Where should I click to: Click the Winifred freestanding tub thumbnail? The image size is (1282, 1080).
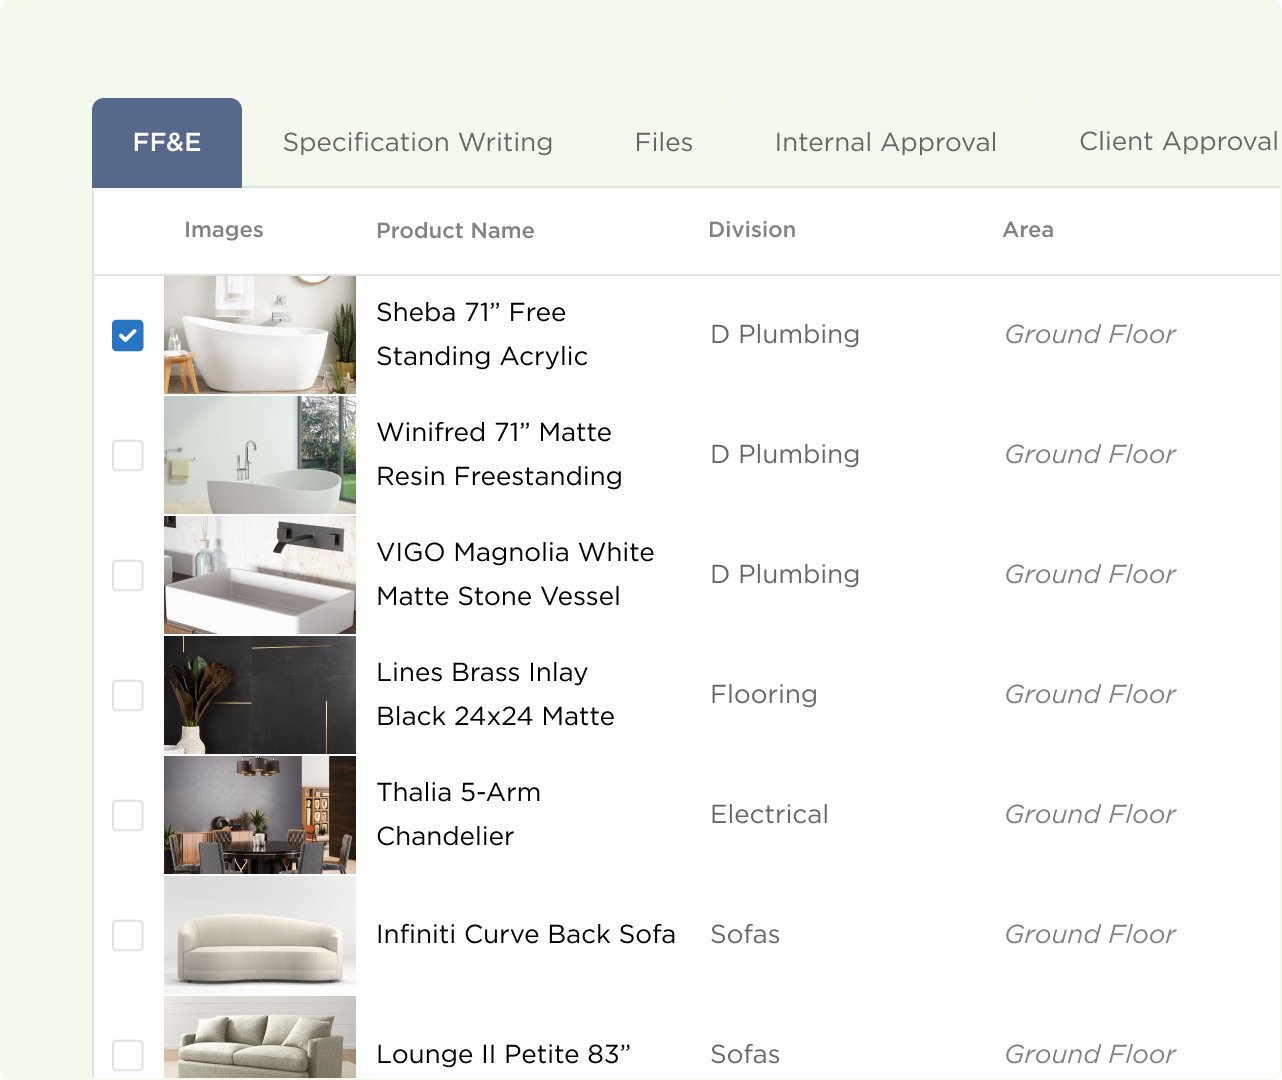pos(260,455)
